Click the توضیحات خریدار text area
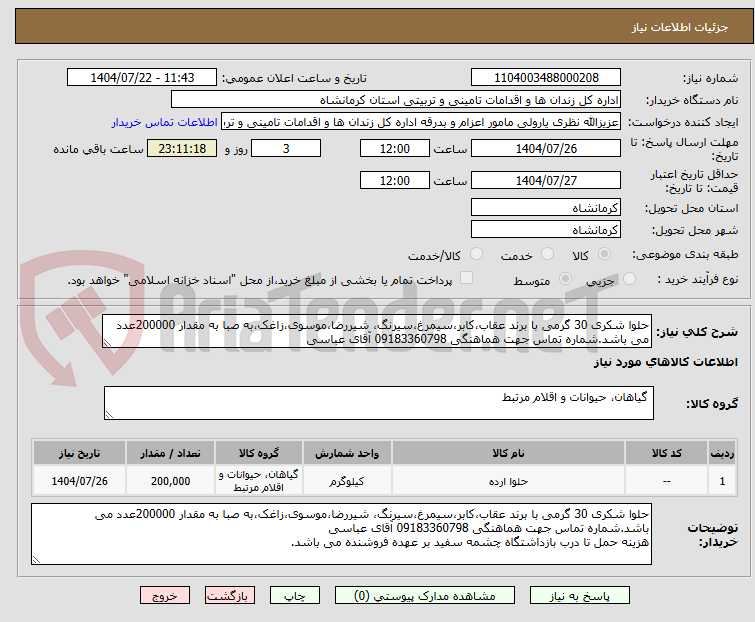Screen dimensions: 755x622 click(341, 534)
